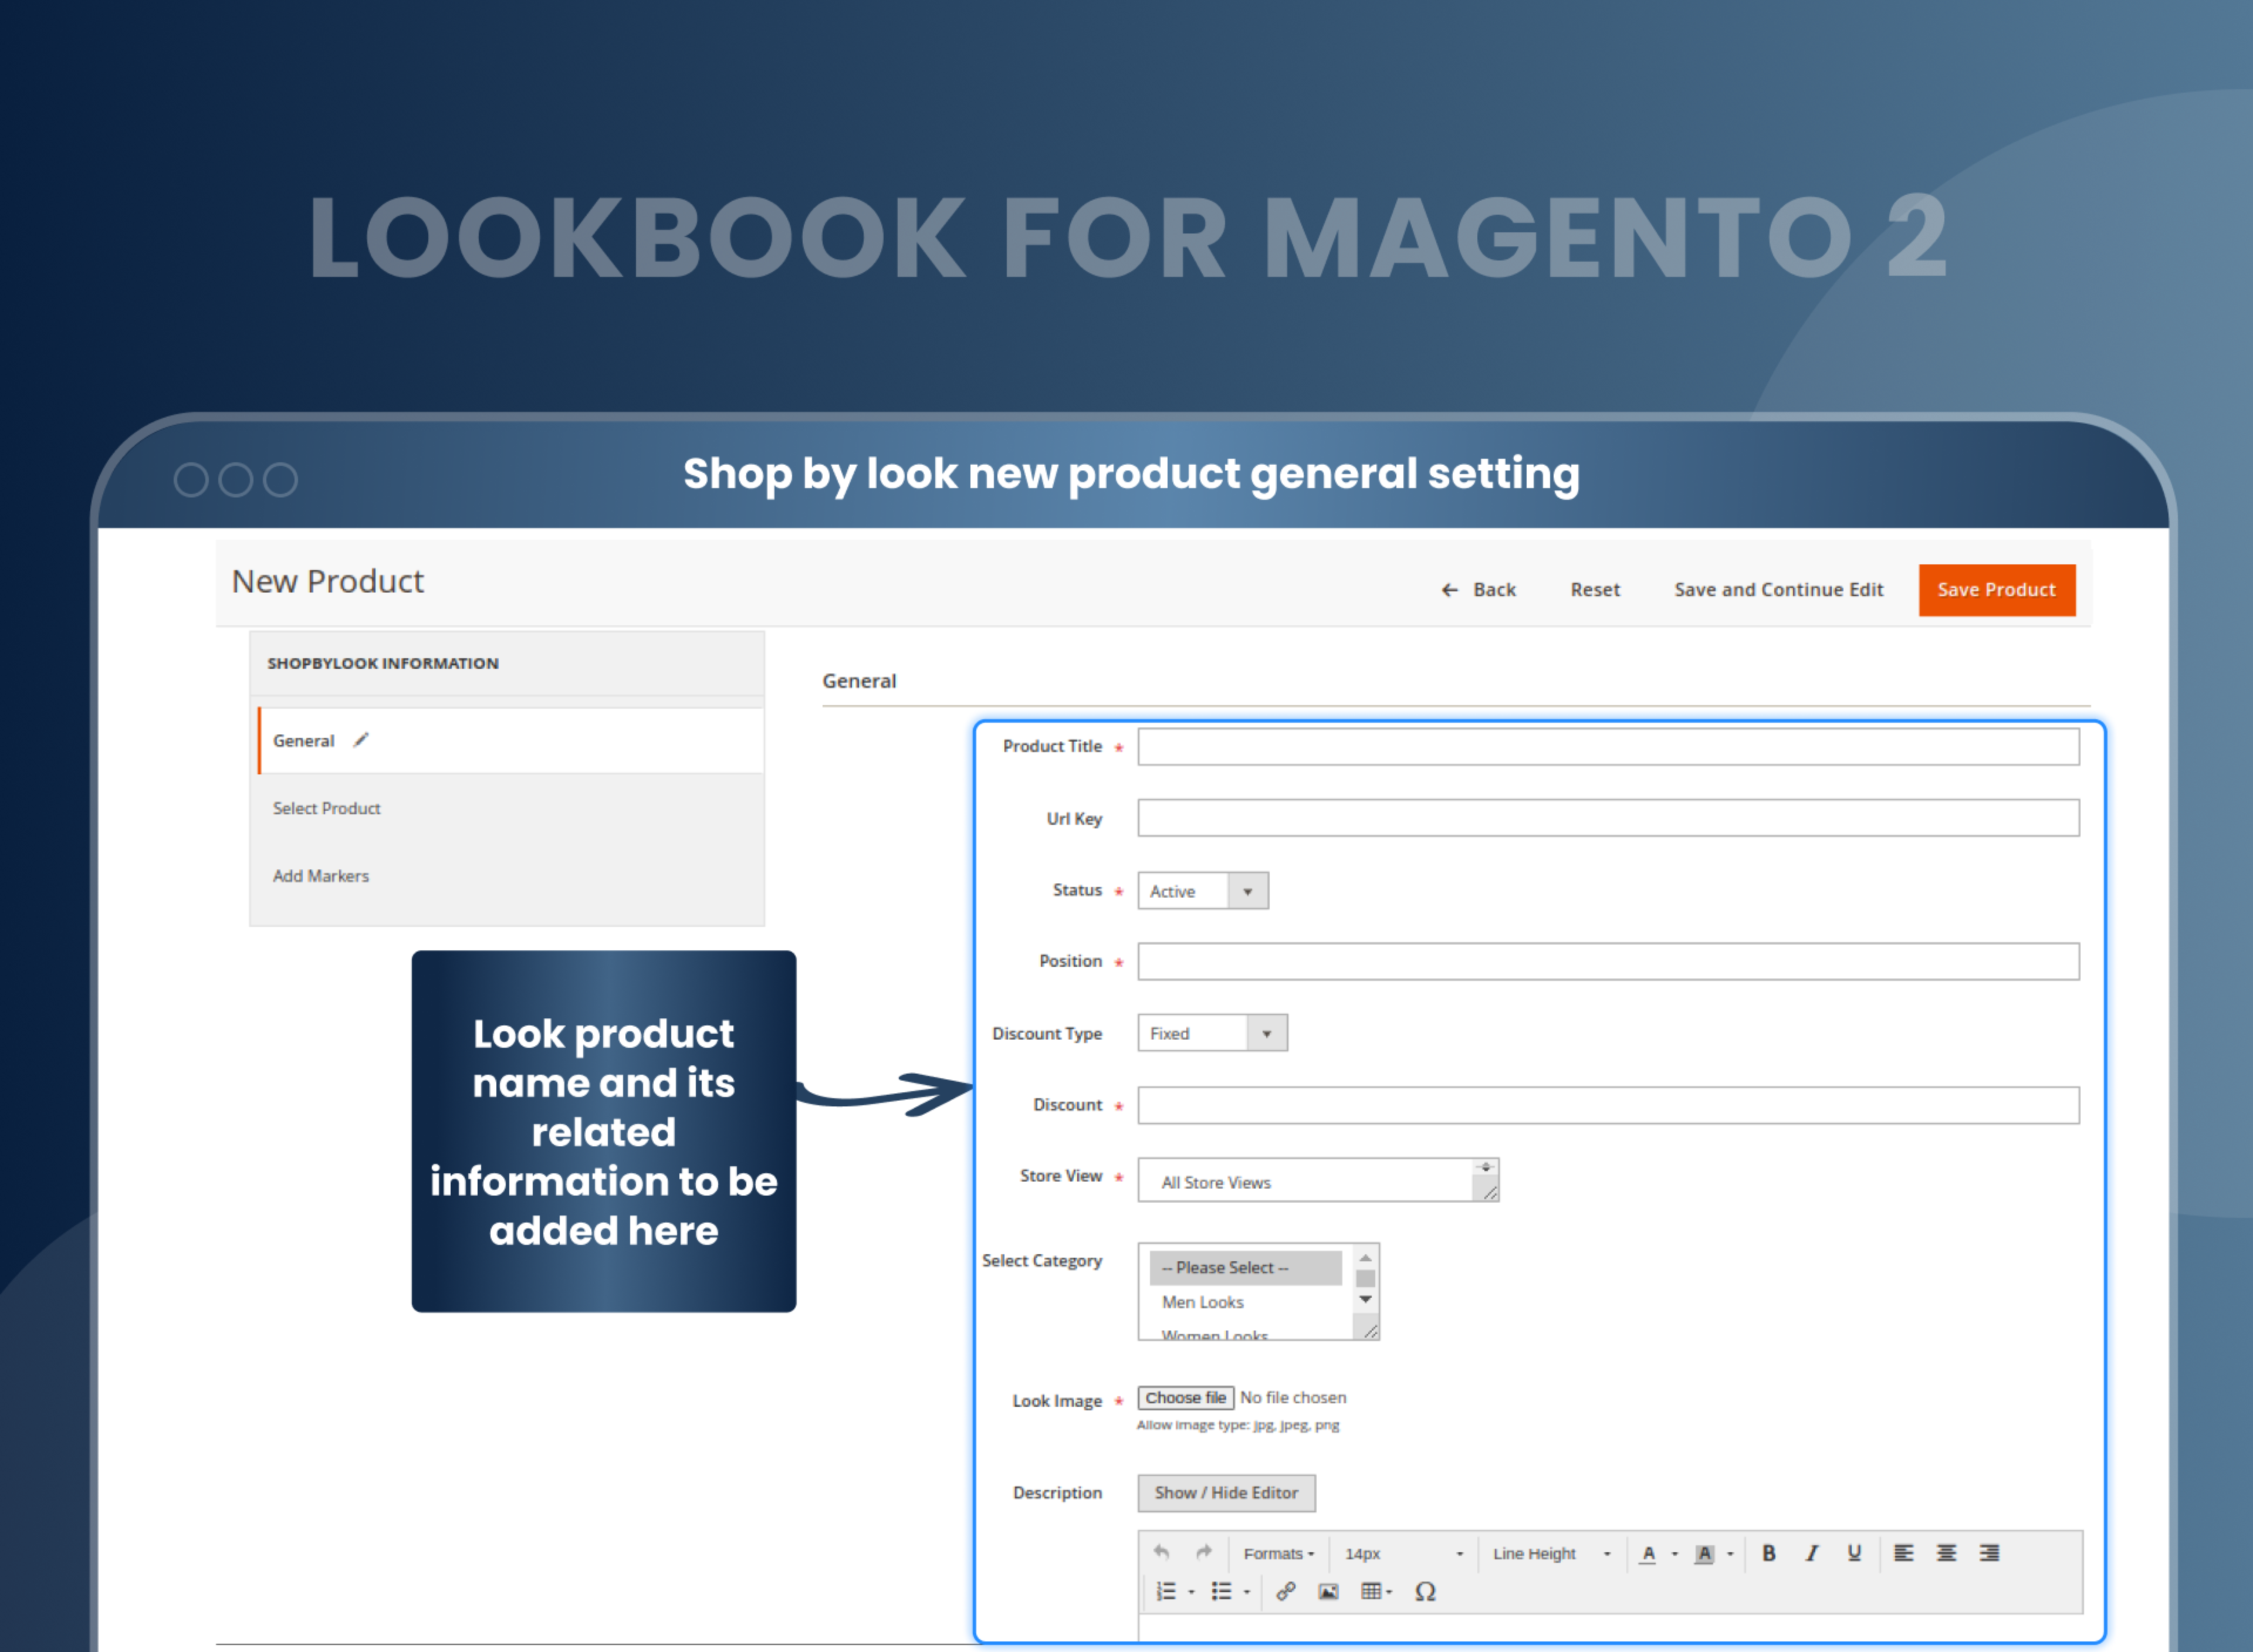Edit the General section using the pencil icon
2253x1652 pixels.
[360, 740]
